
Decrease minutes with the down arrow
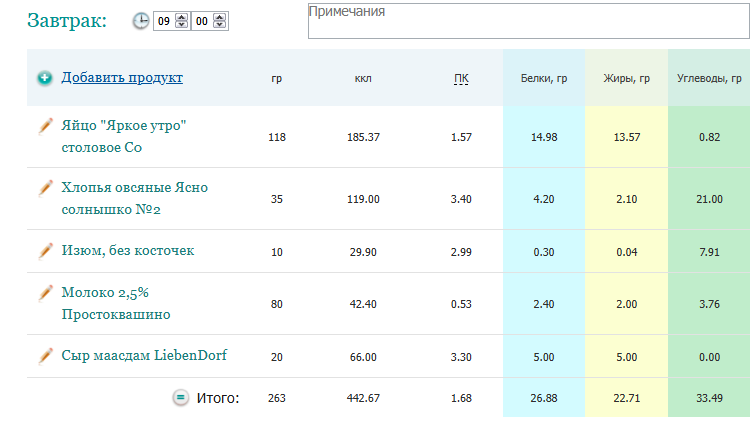tap(220, 24)
